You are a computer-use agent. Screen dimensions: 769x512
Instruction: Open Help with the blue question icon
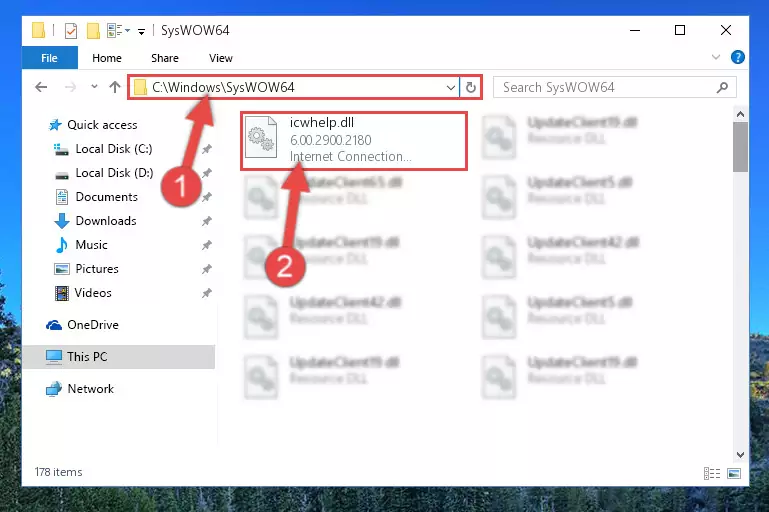click(x=737, y=57)
